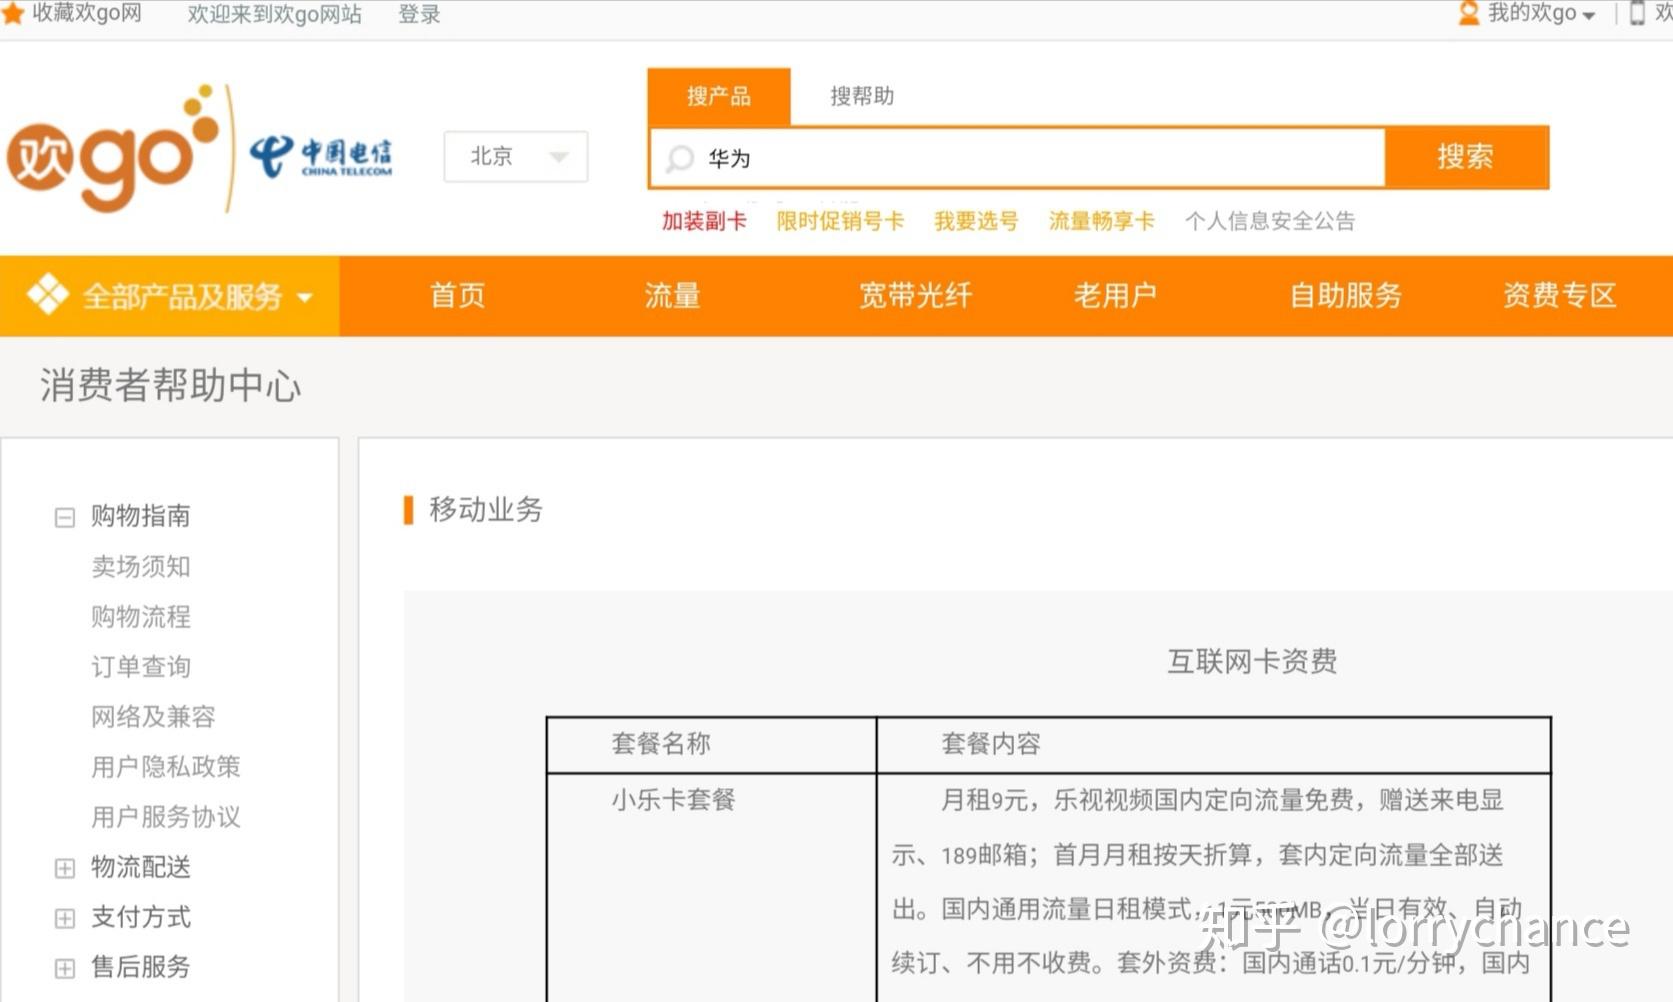1673x1002 pixels.
Task: Click the 互联网卡资费 table title
Action: [1252, 661]
